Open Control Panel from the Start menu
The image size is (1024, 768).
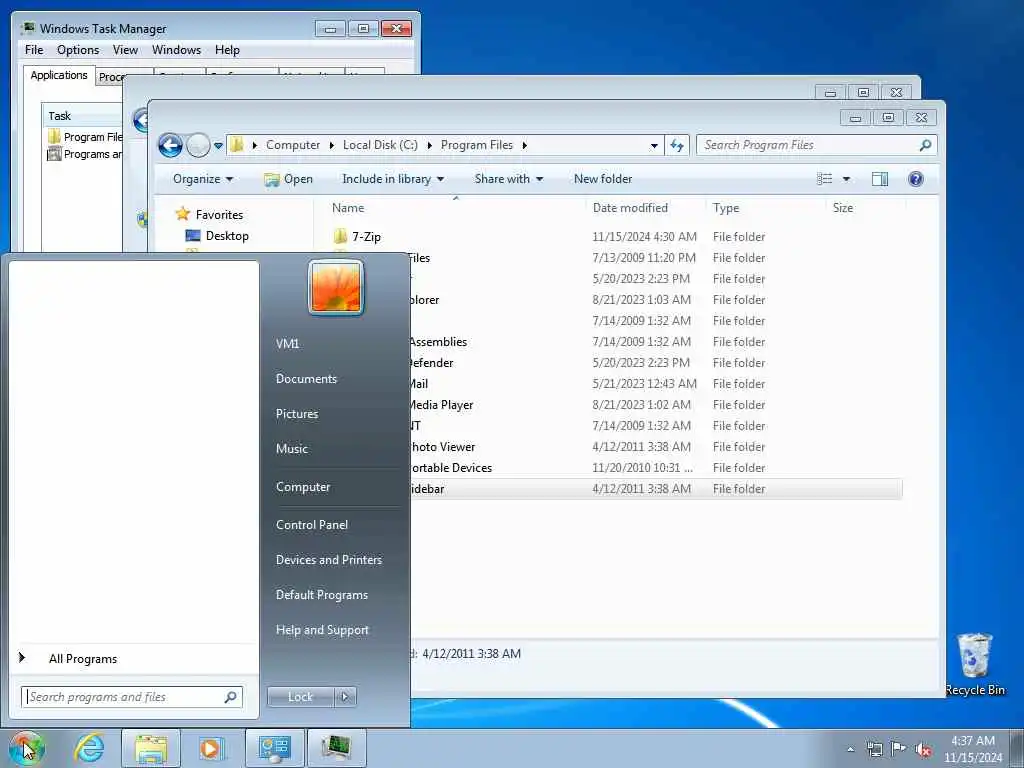point(312,524)
